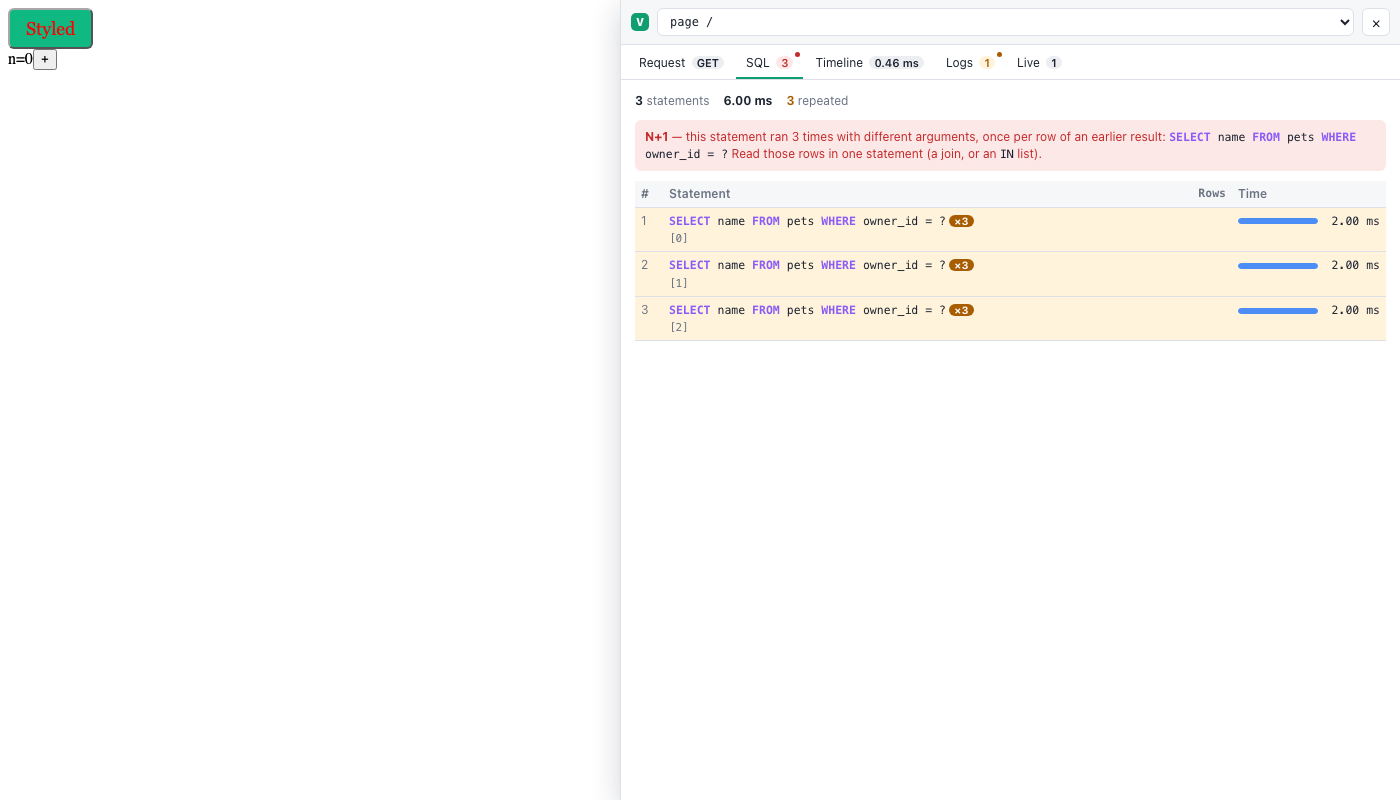Open the Logs tab
The height and width of the screenshot is (800, 1400).
point(971,63)
